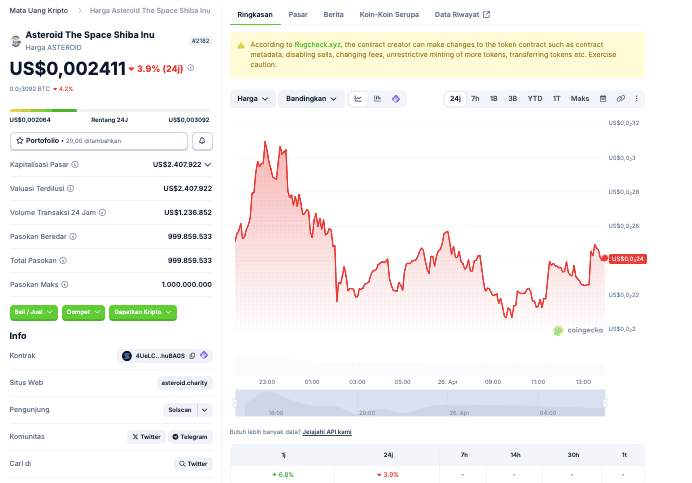
Task: Open the Bandingkan dropdown
Action: pyautogui.click(x=311, y=99)
